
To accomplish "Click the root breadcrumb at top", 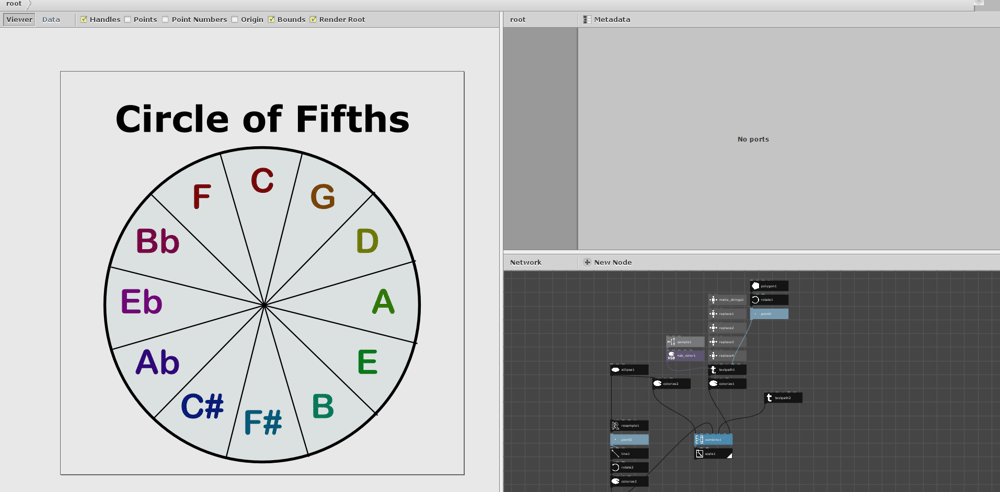I will click(13, 4).
